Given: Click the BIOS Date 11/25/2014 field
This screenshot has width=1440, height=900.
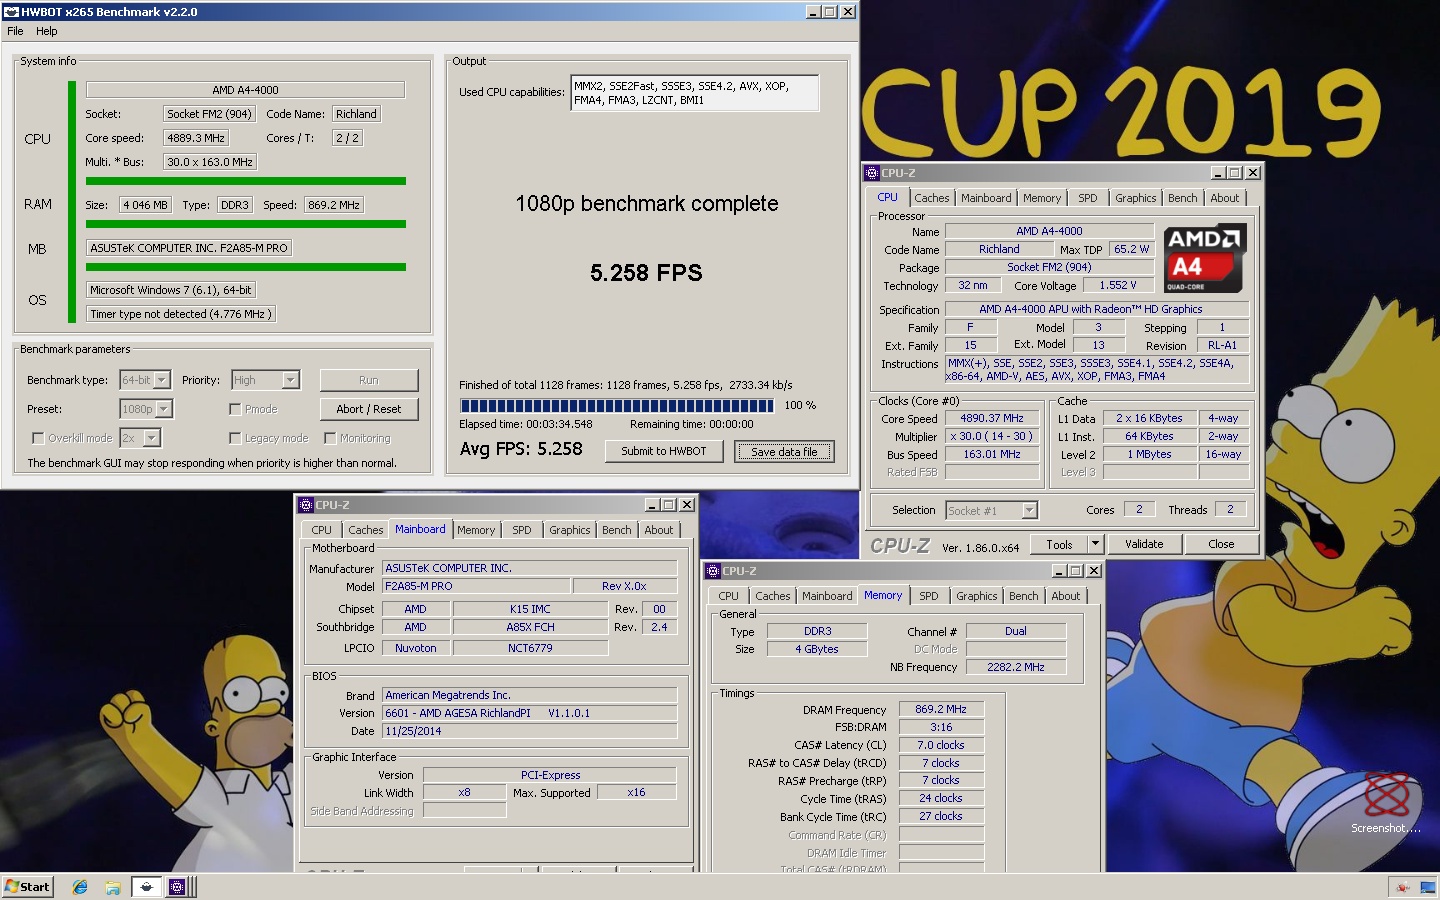Looking at the screenshot, I should (530, 731).
